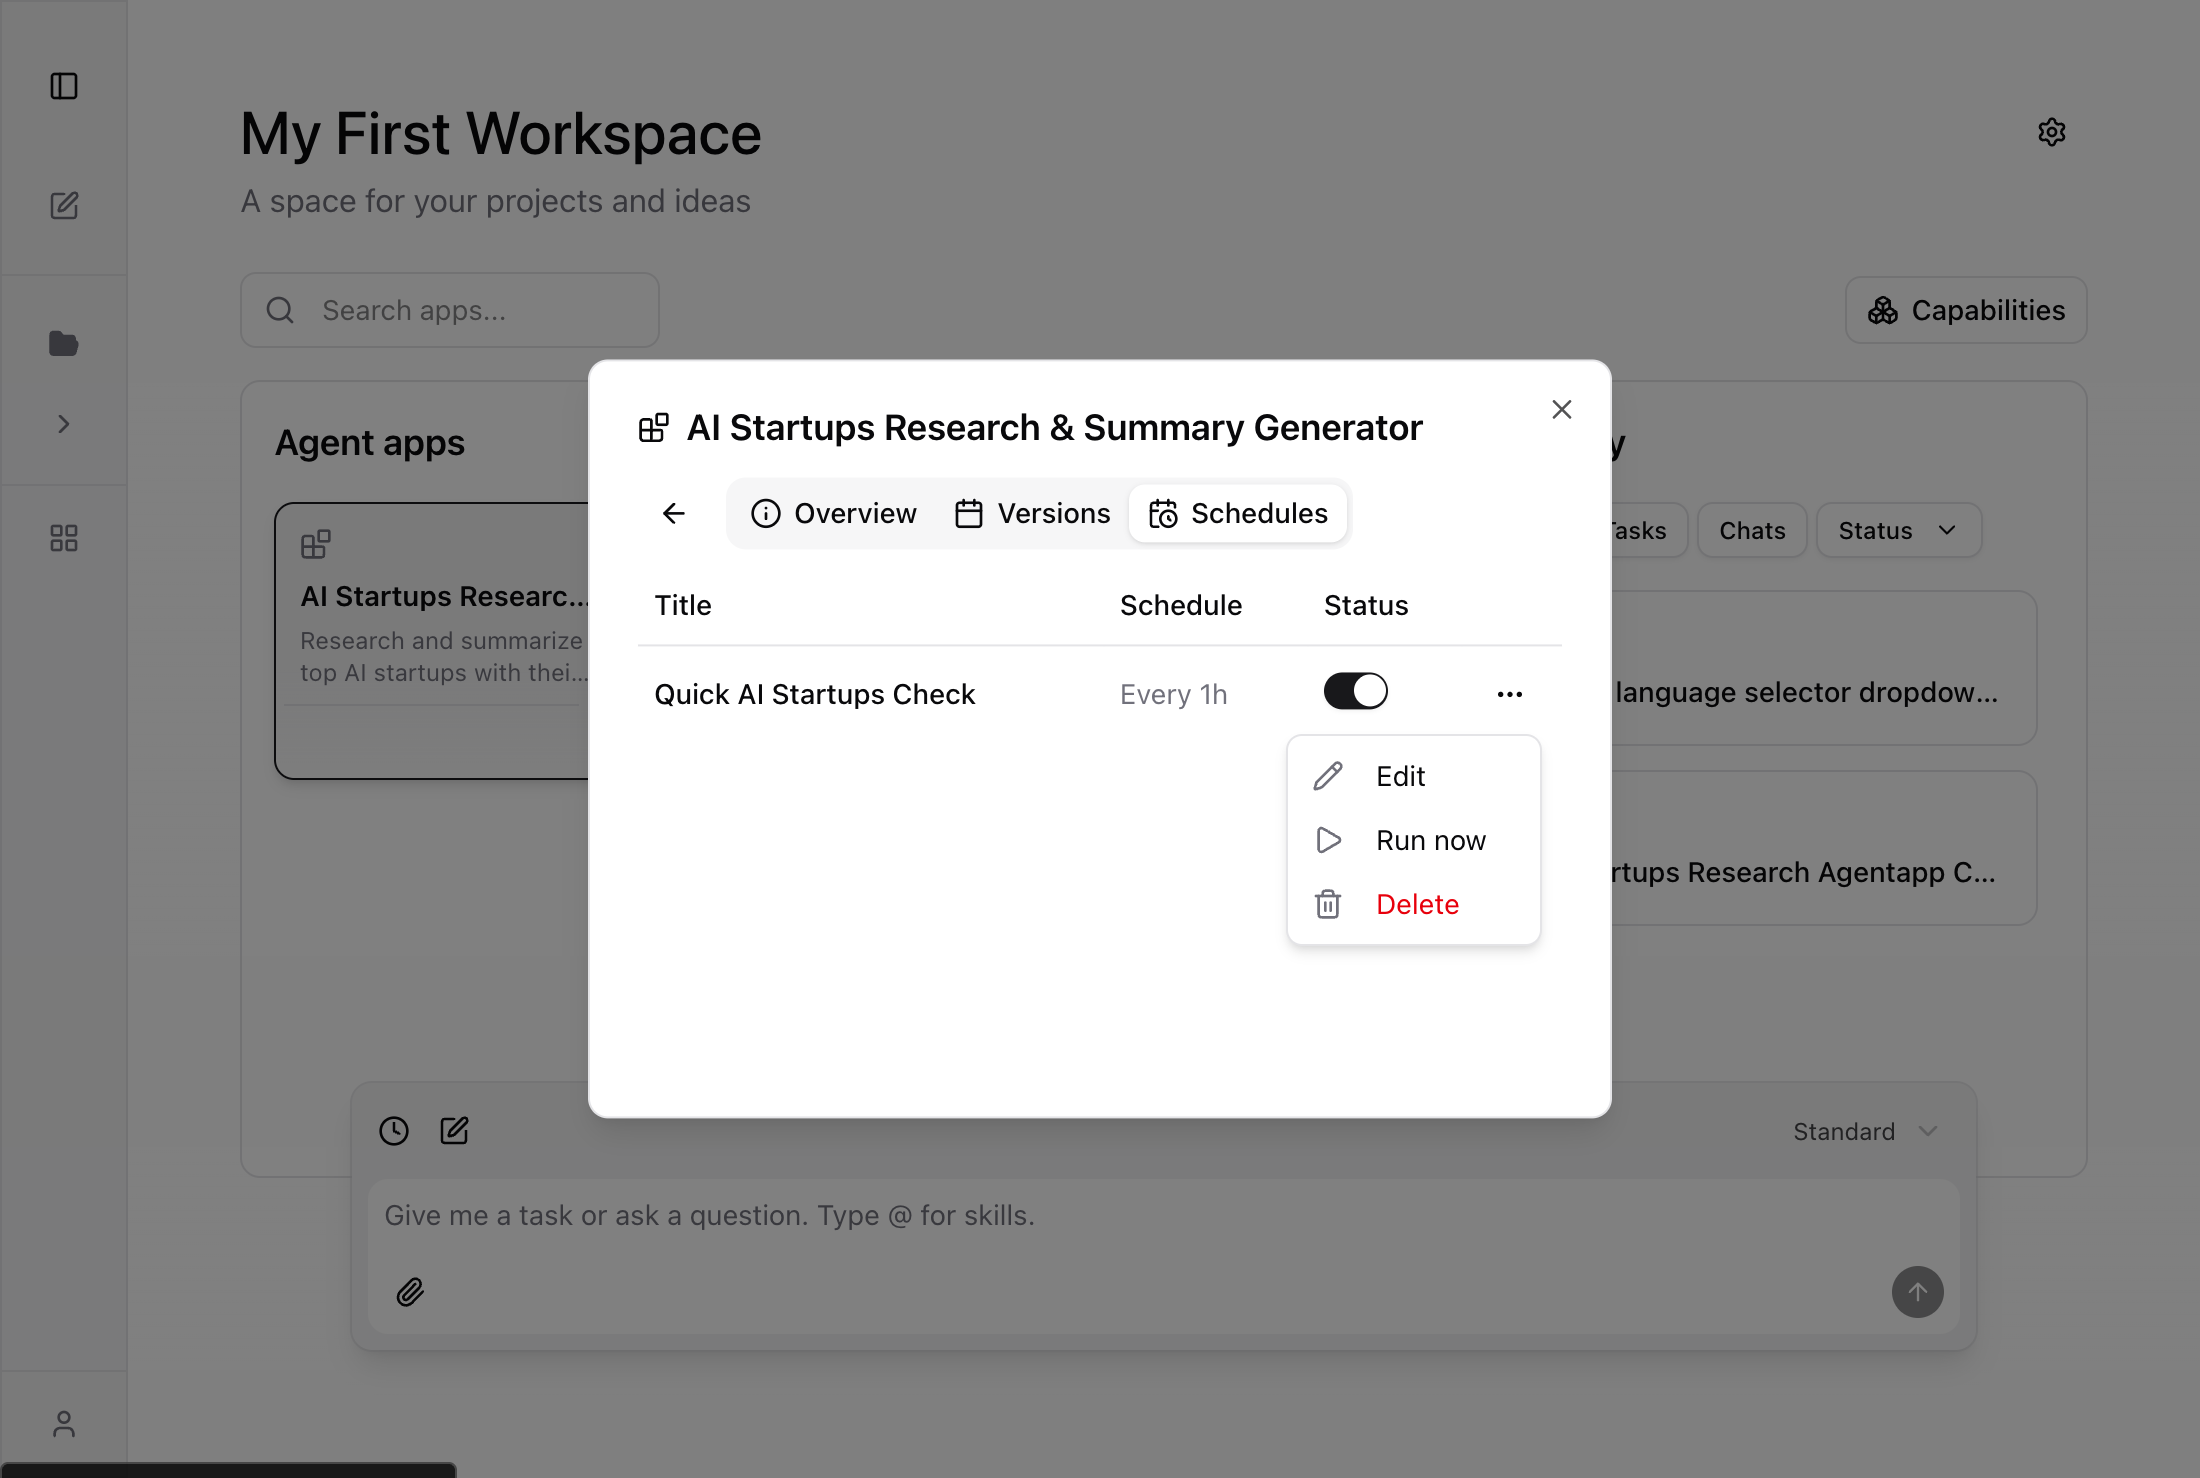Viewport: 2200px width, 1478px height.
Task: Send the message with the arrow button
Action: tap(1918, 1292)
